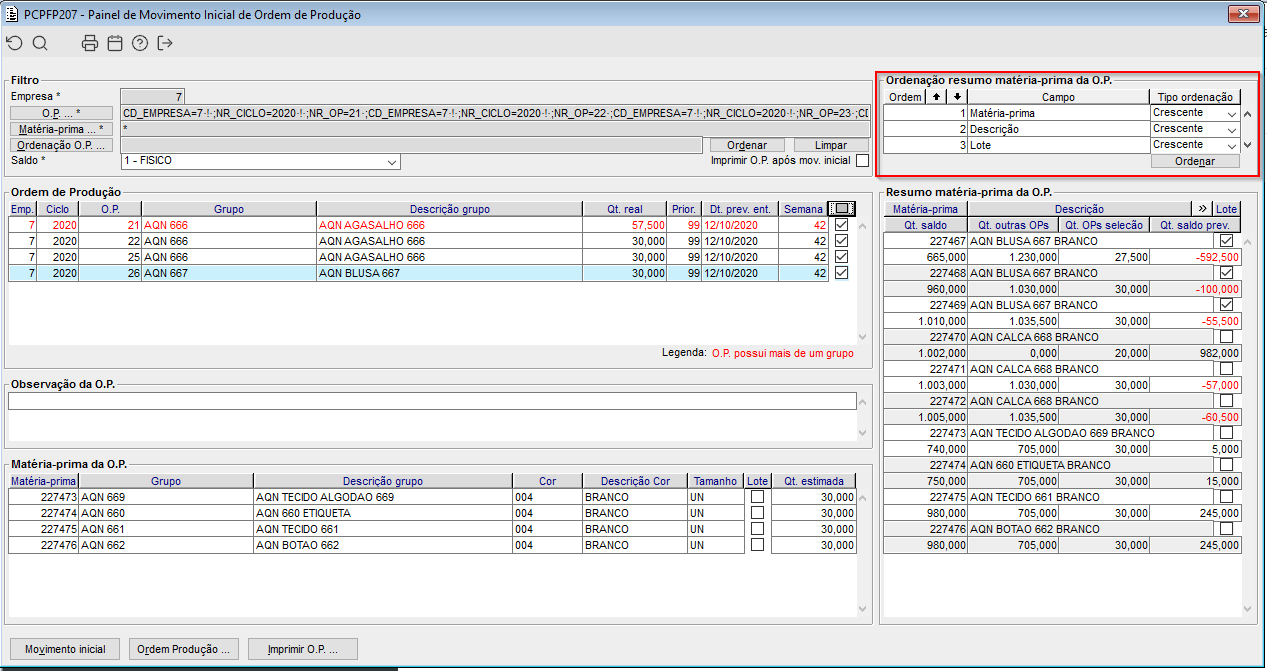Viewport: 1267px width, 671px height.
Task: Open the Saldo dropdown showing 1 - FISICO
Action: click(260, 161)
